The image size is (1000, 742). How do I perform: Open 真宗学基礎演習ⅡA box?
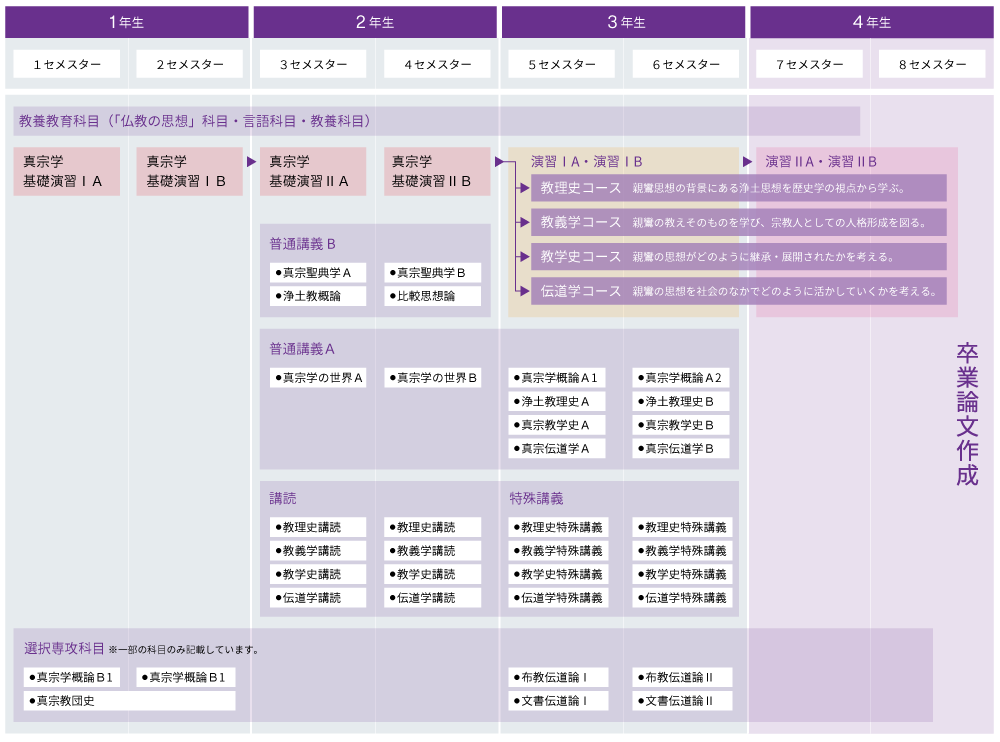point(313,172)
